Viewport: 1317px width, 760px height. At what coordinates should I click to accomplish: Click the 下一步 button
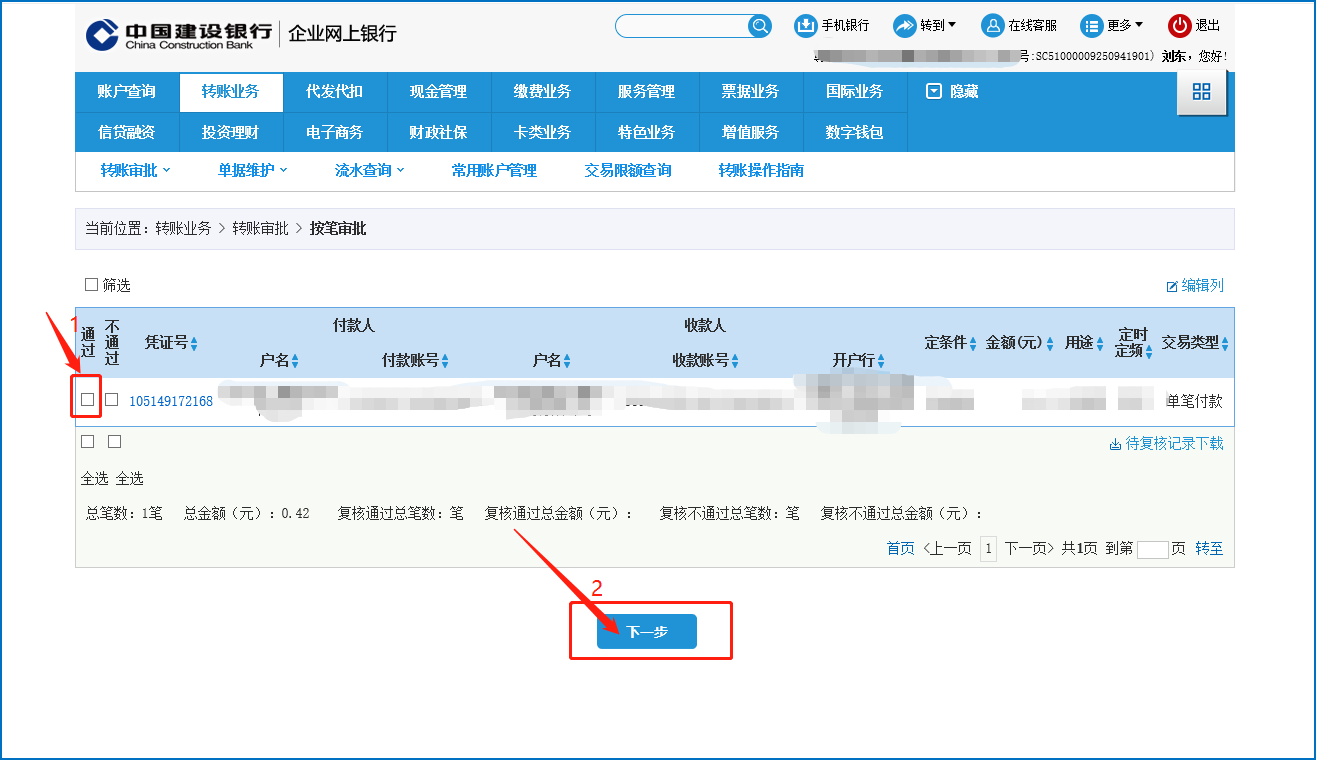[646, 632]
